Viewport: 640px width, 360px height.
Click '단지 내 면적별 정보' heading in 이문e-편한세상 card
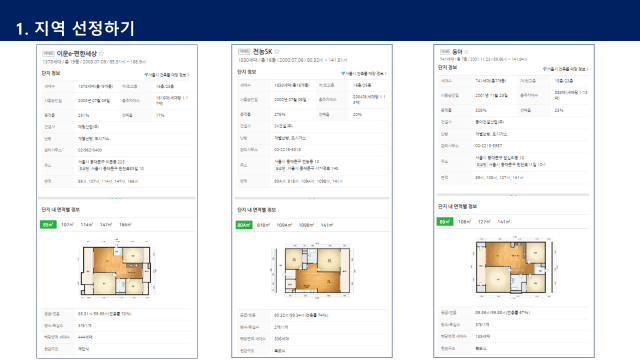pos(60,209)
